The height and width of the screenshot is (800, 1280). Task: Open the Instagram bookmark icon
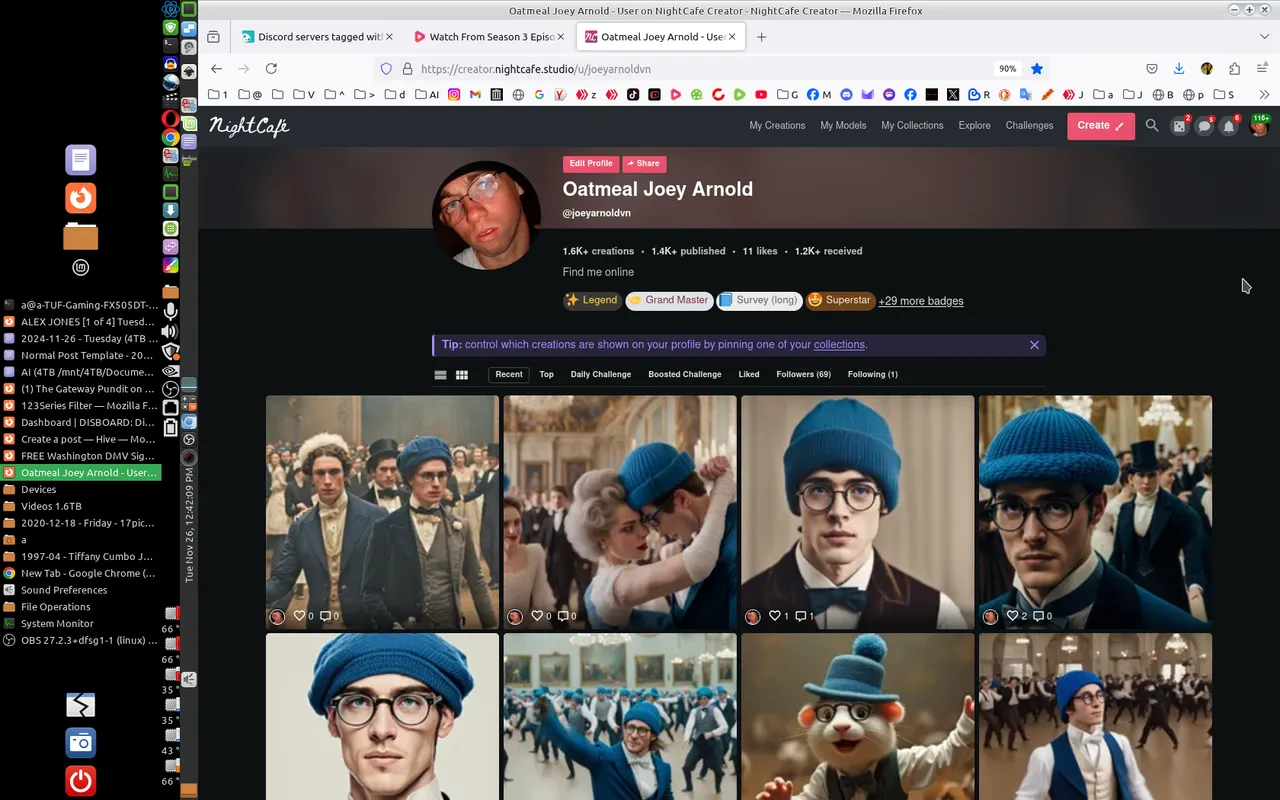453,95
